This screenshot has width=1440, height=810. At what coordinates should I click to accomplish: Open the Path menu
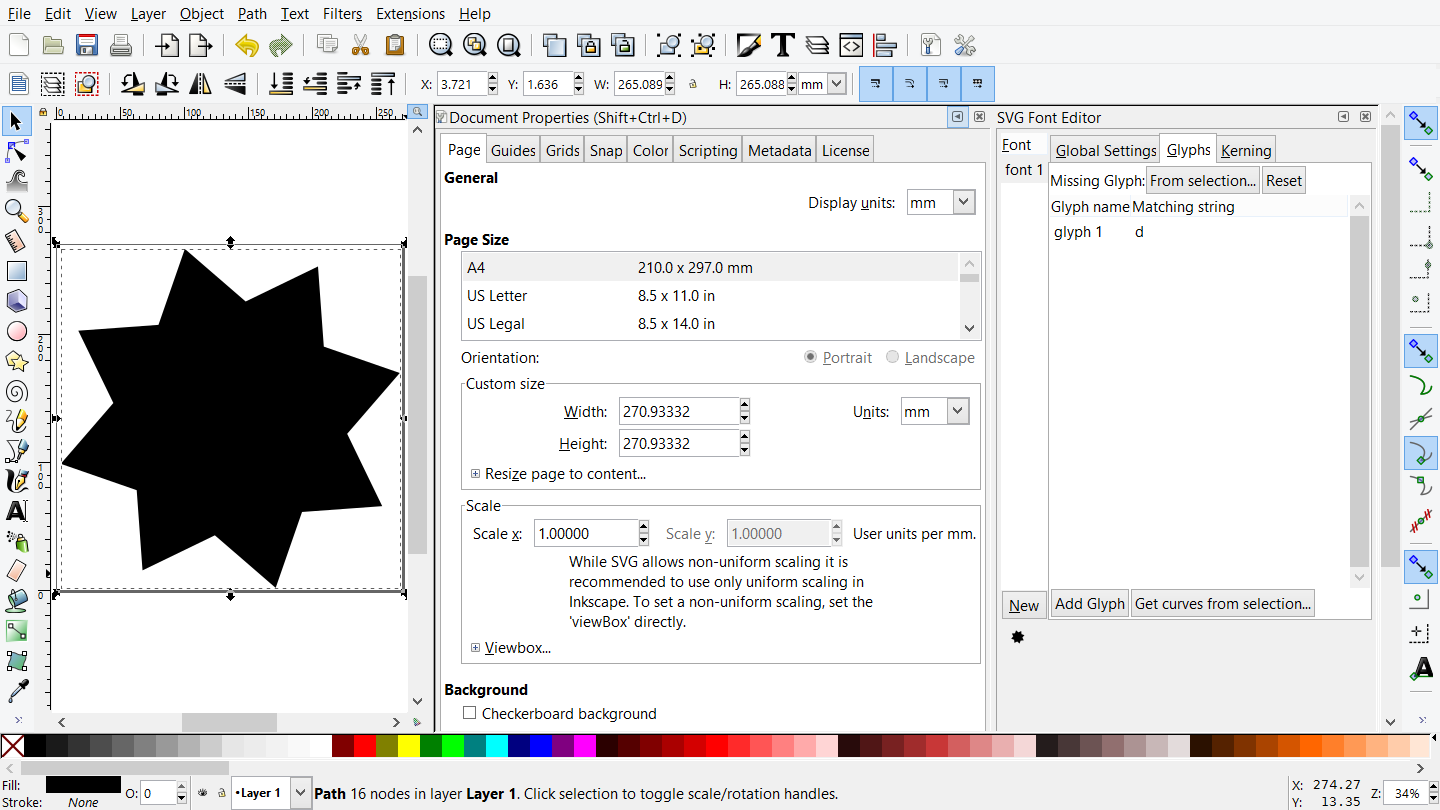[251, 13]
